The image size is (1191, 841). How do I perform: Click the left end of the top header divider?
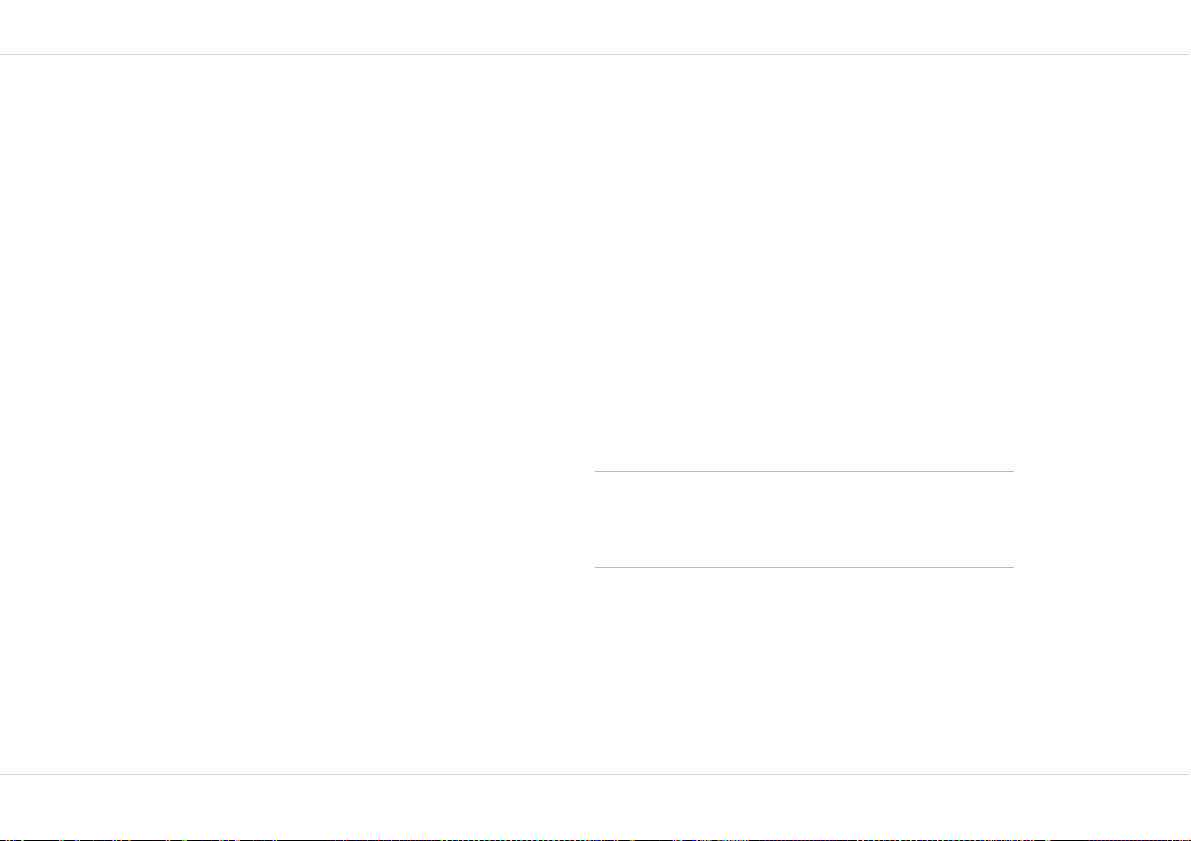pyautogui.click(x=2, y=55)
